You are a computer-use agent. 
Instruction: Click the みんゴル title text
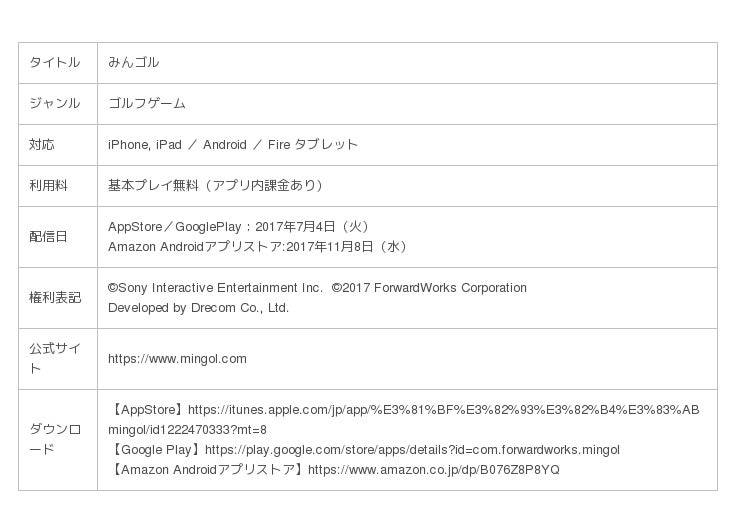click(x=134, y=63)
